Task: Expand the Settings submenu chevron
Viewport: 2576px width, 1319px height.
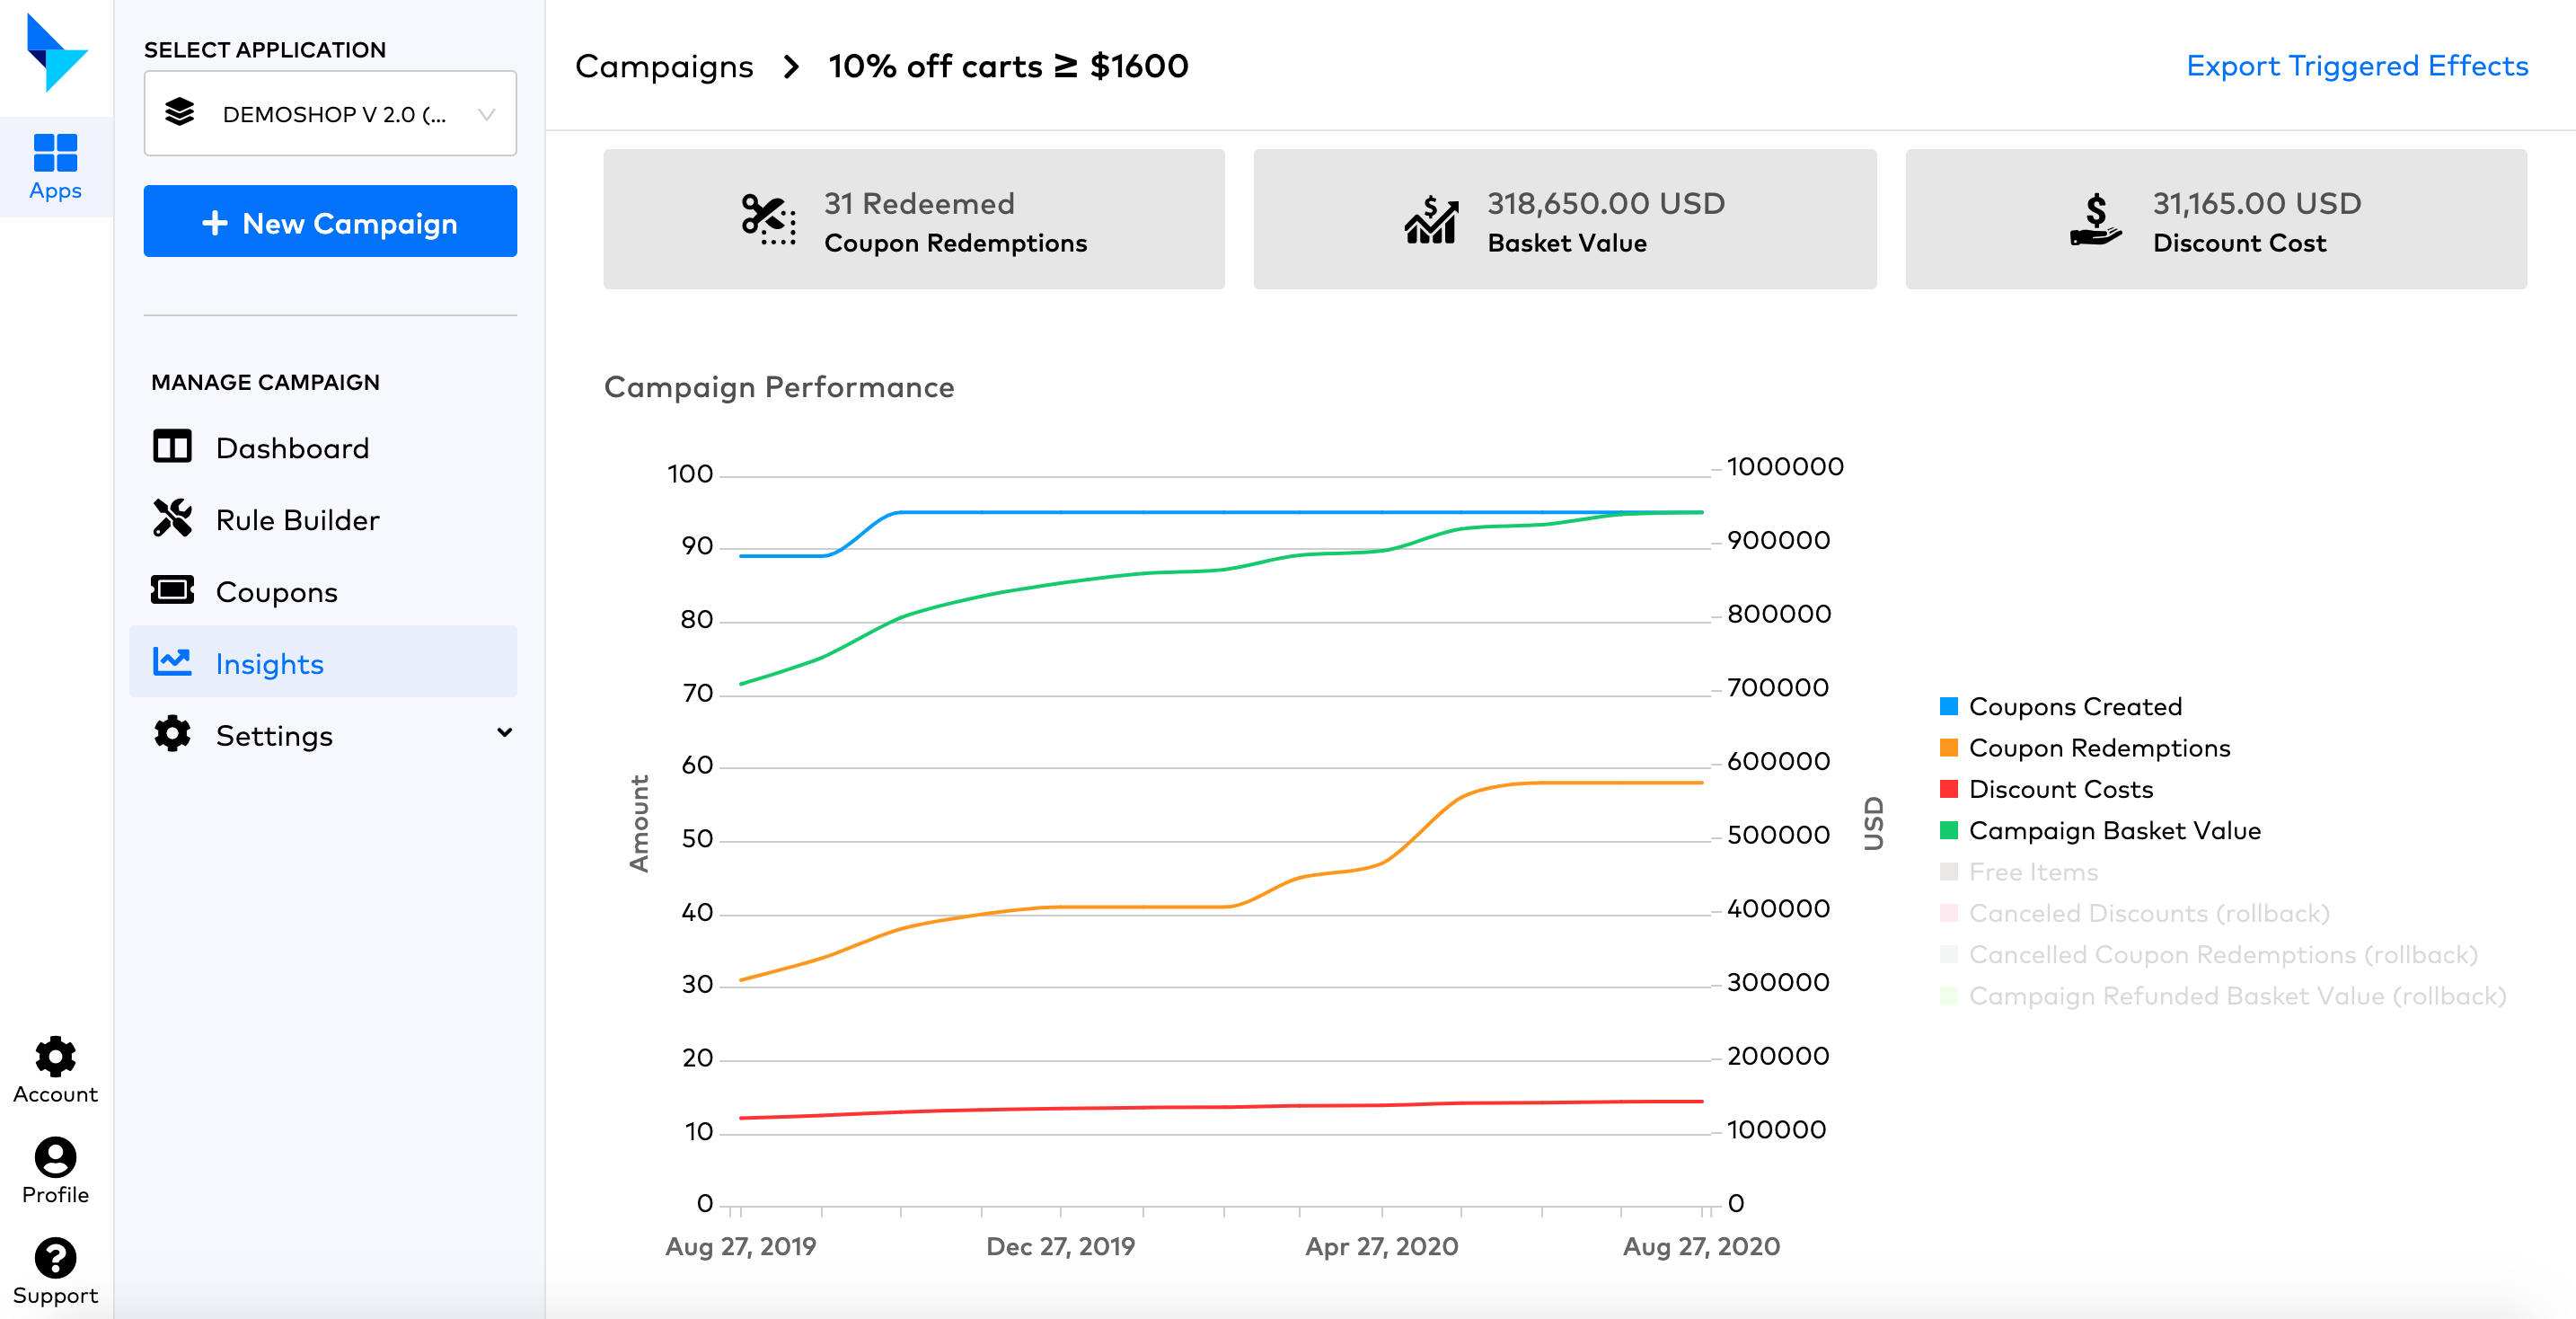Action: pos(505,733)
